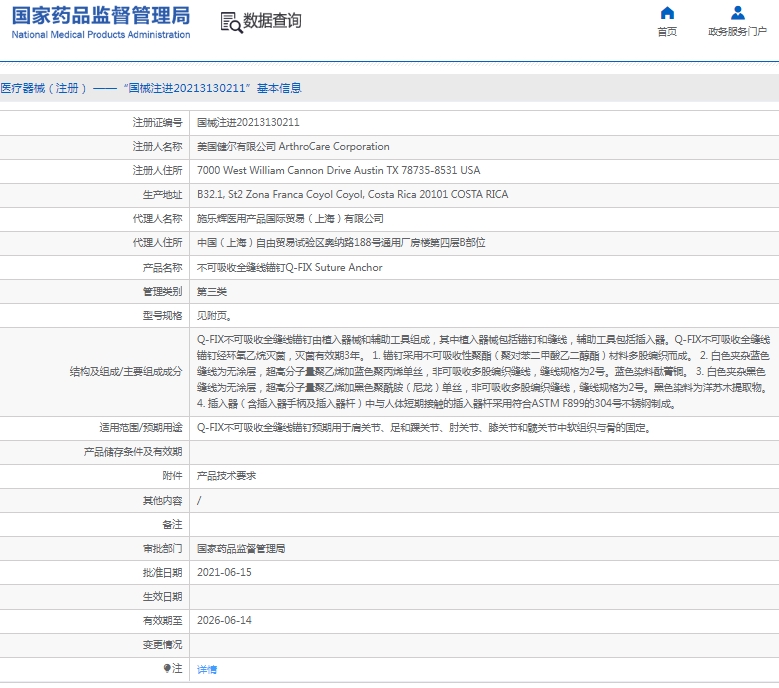Viewport: 779px width, 688px height.
Task: Open the 详情 link in the 注 row
Action: 207,669
